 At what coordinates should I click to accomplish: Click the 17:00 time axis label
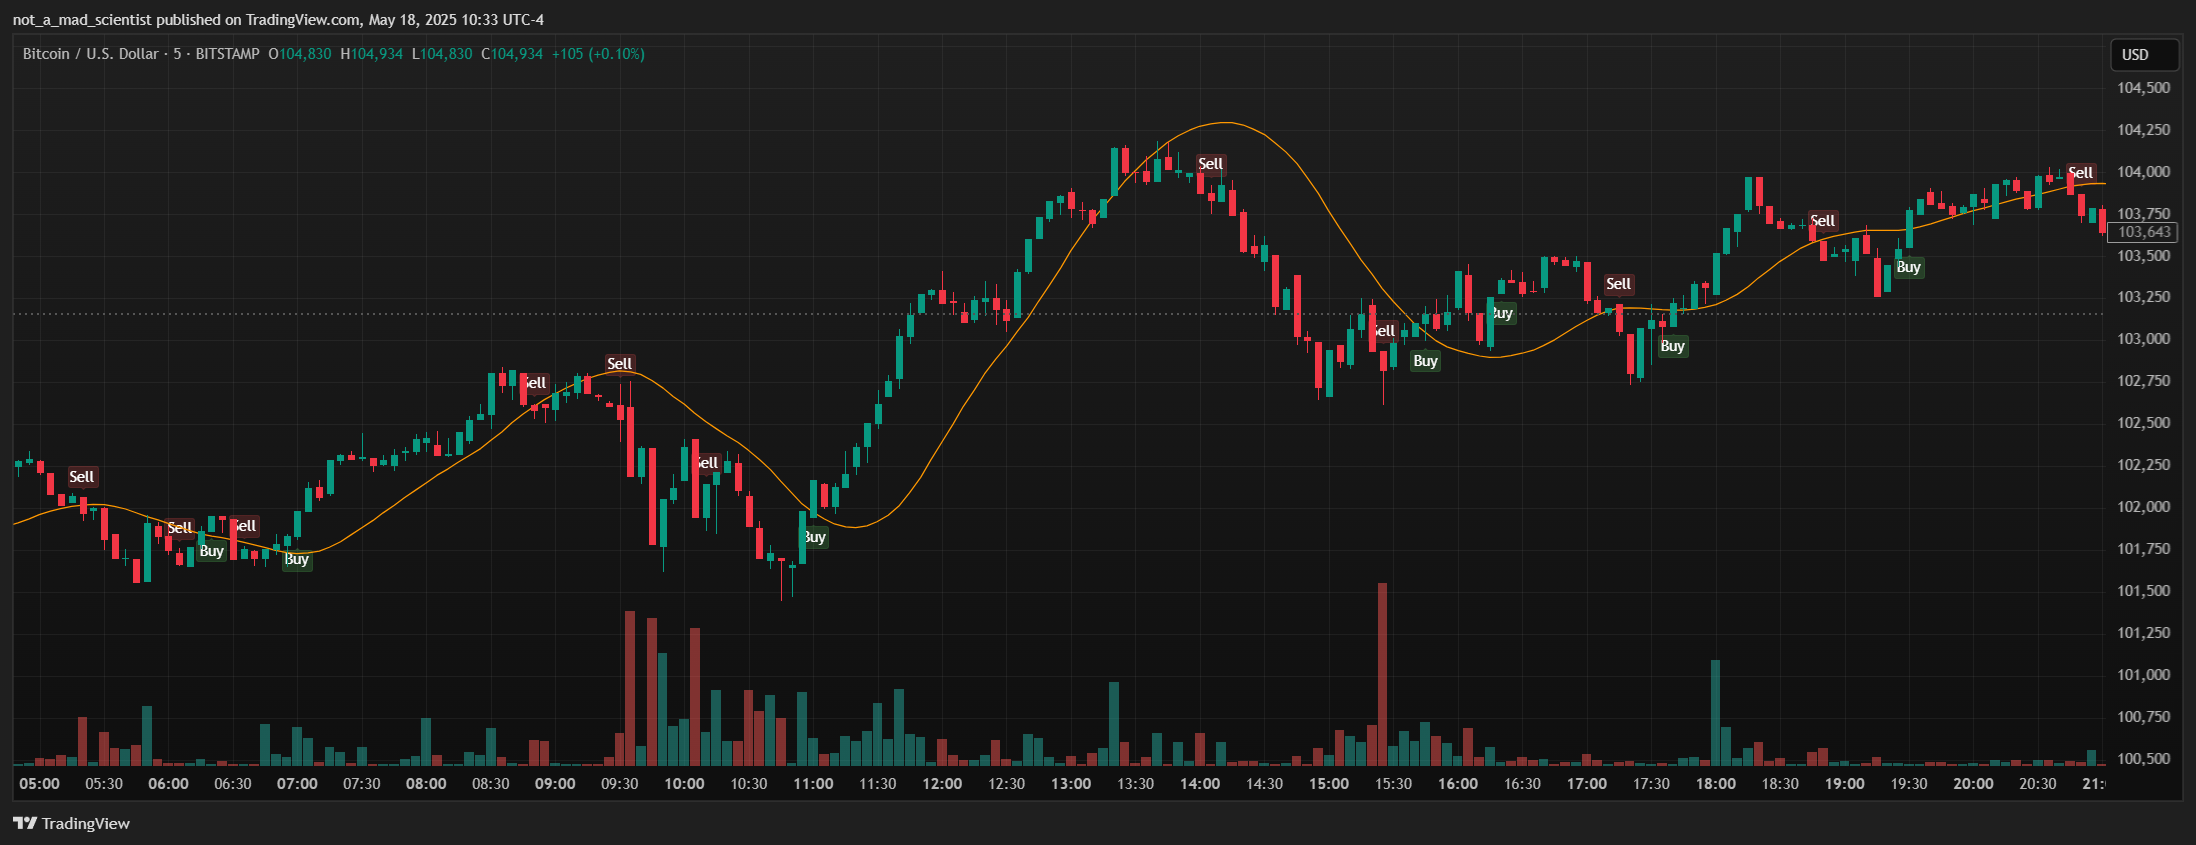click(x=1587, y=784)
